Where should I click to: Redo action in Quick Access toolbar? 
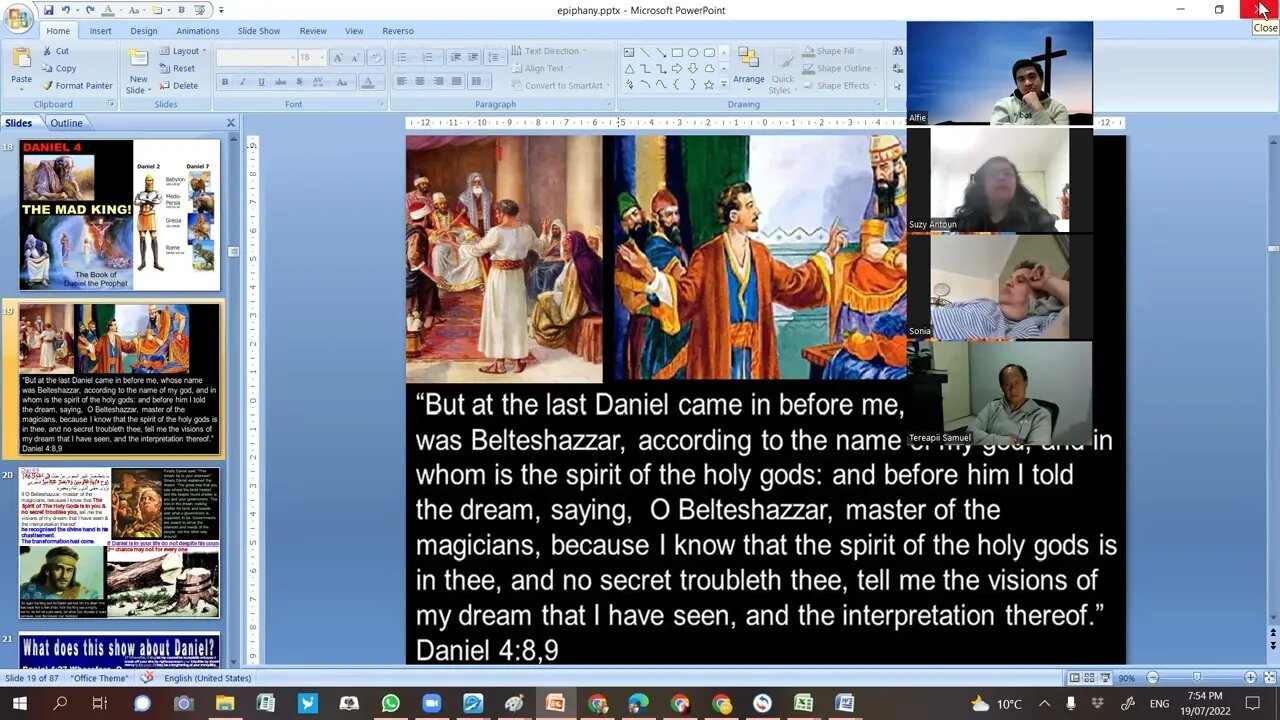90,10
